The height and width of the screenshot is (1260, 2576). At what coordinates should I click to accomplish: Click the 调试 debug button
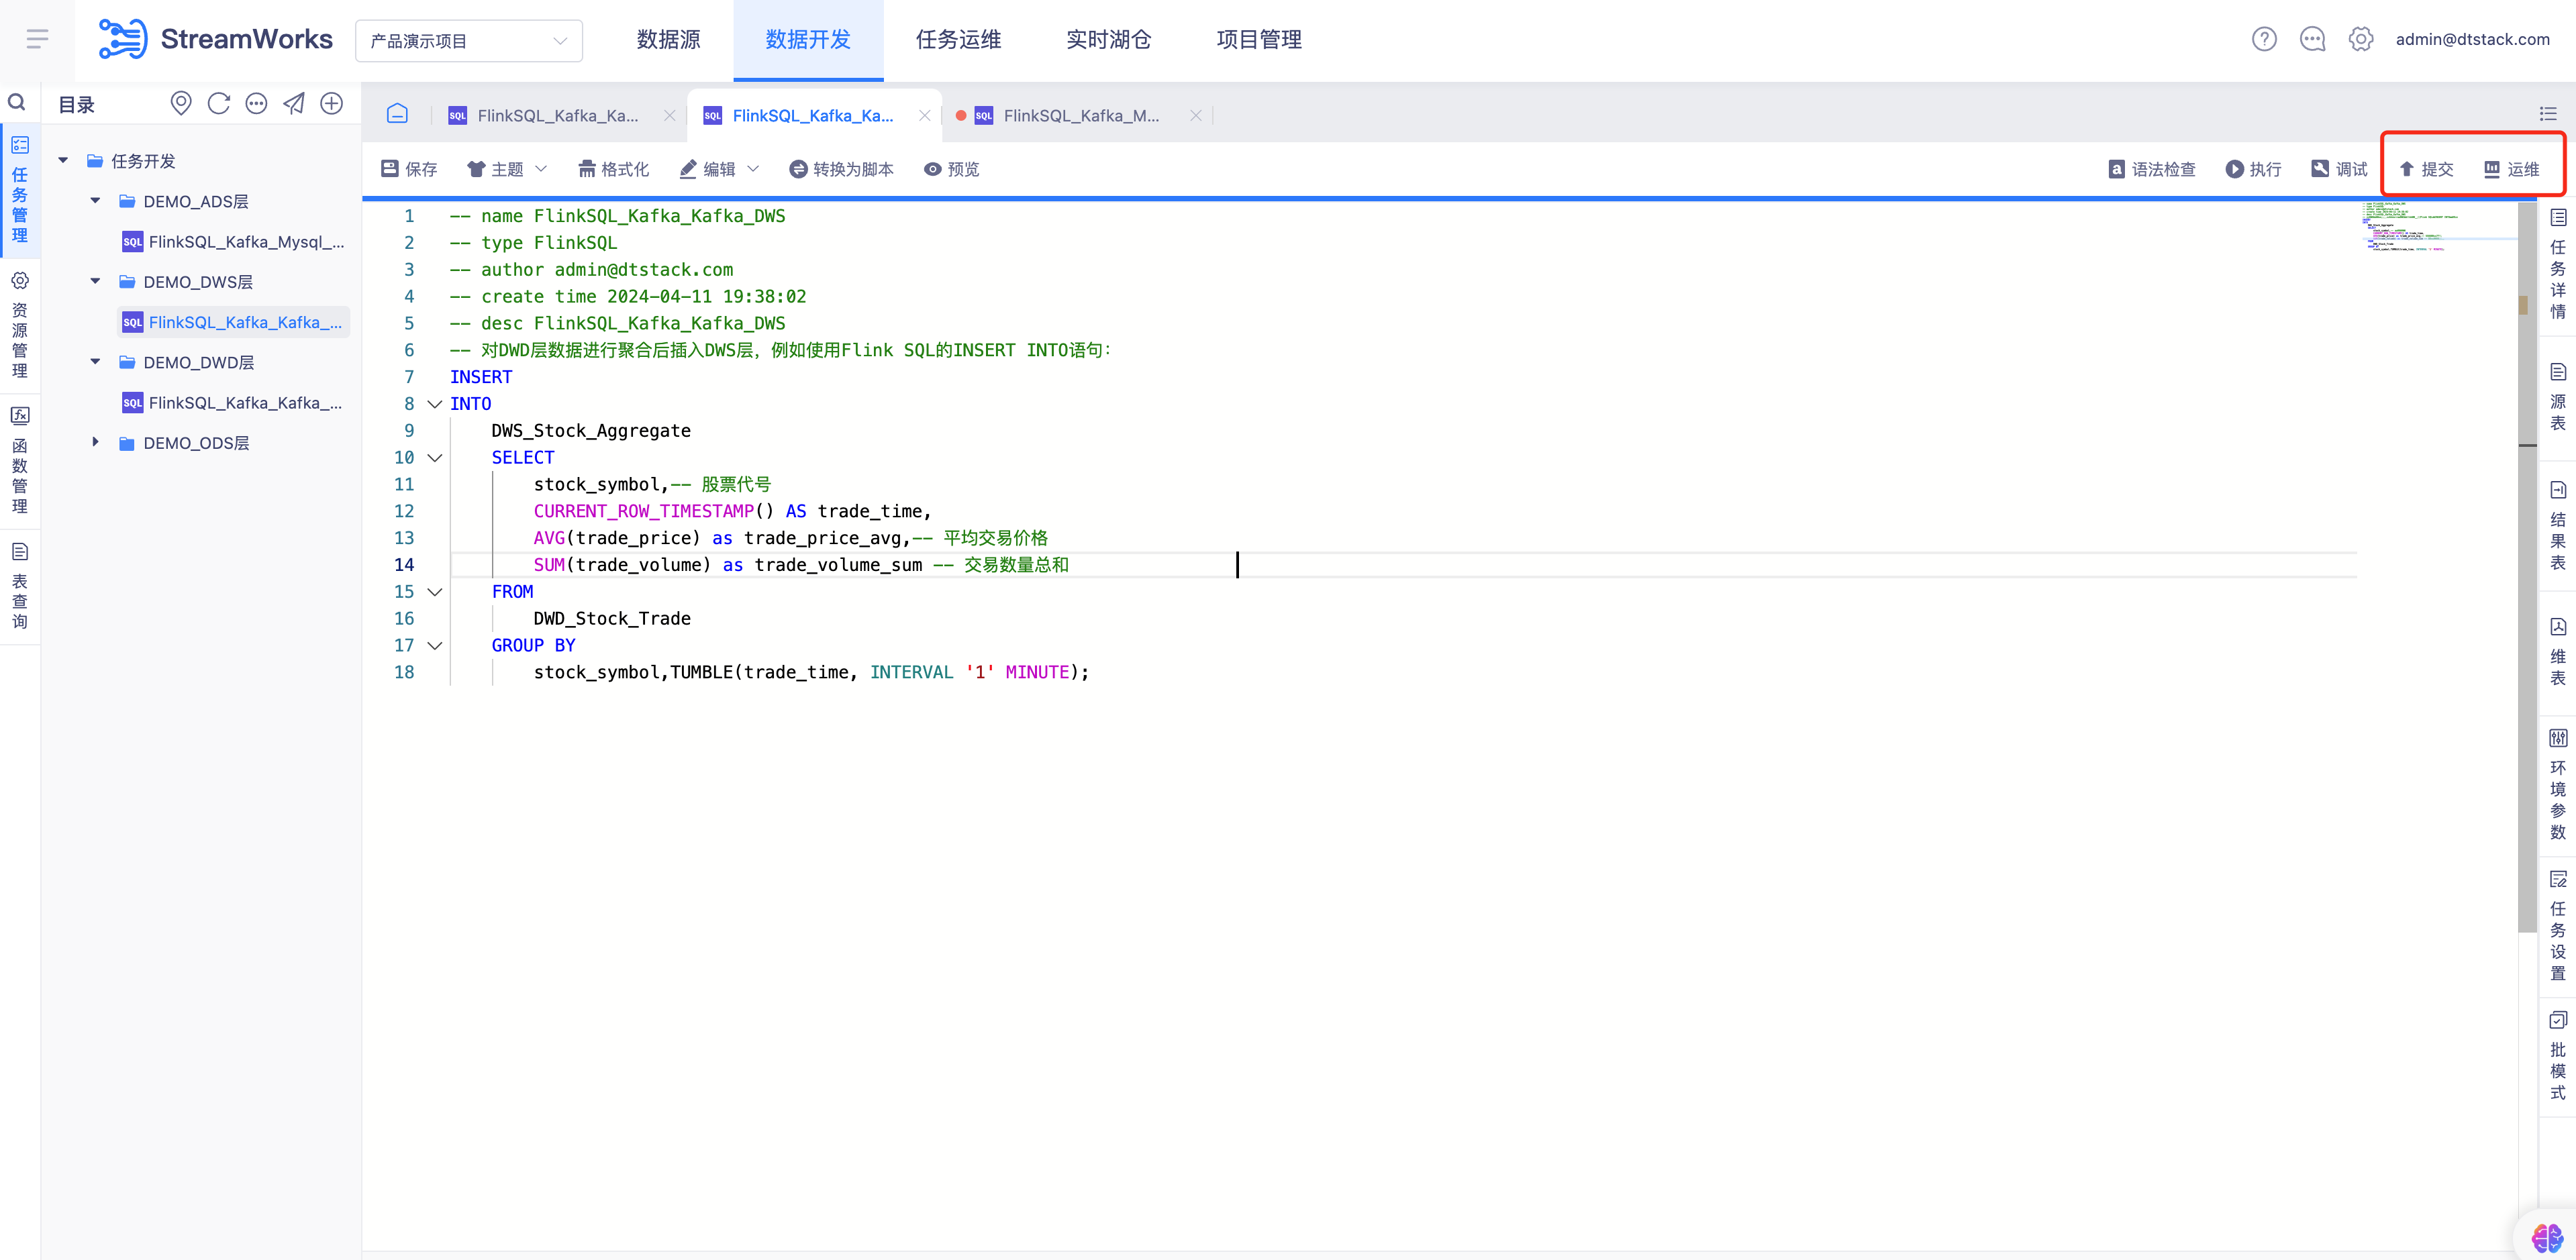click(x=2339, y=169)
